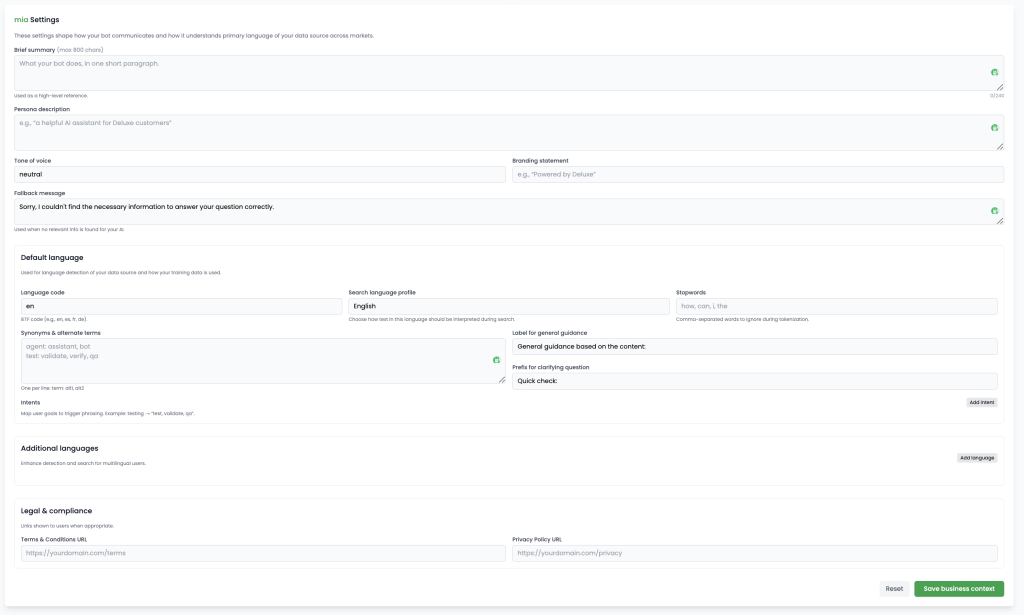Click the Terms & Conditions URL field
Image resolution: width=1024 pixels, height=615 pixels.
263,553
